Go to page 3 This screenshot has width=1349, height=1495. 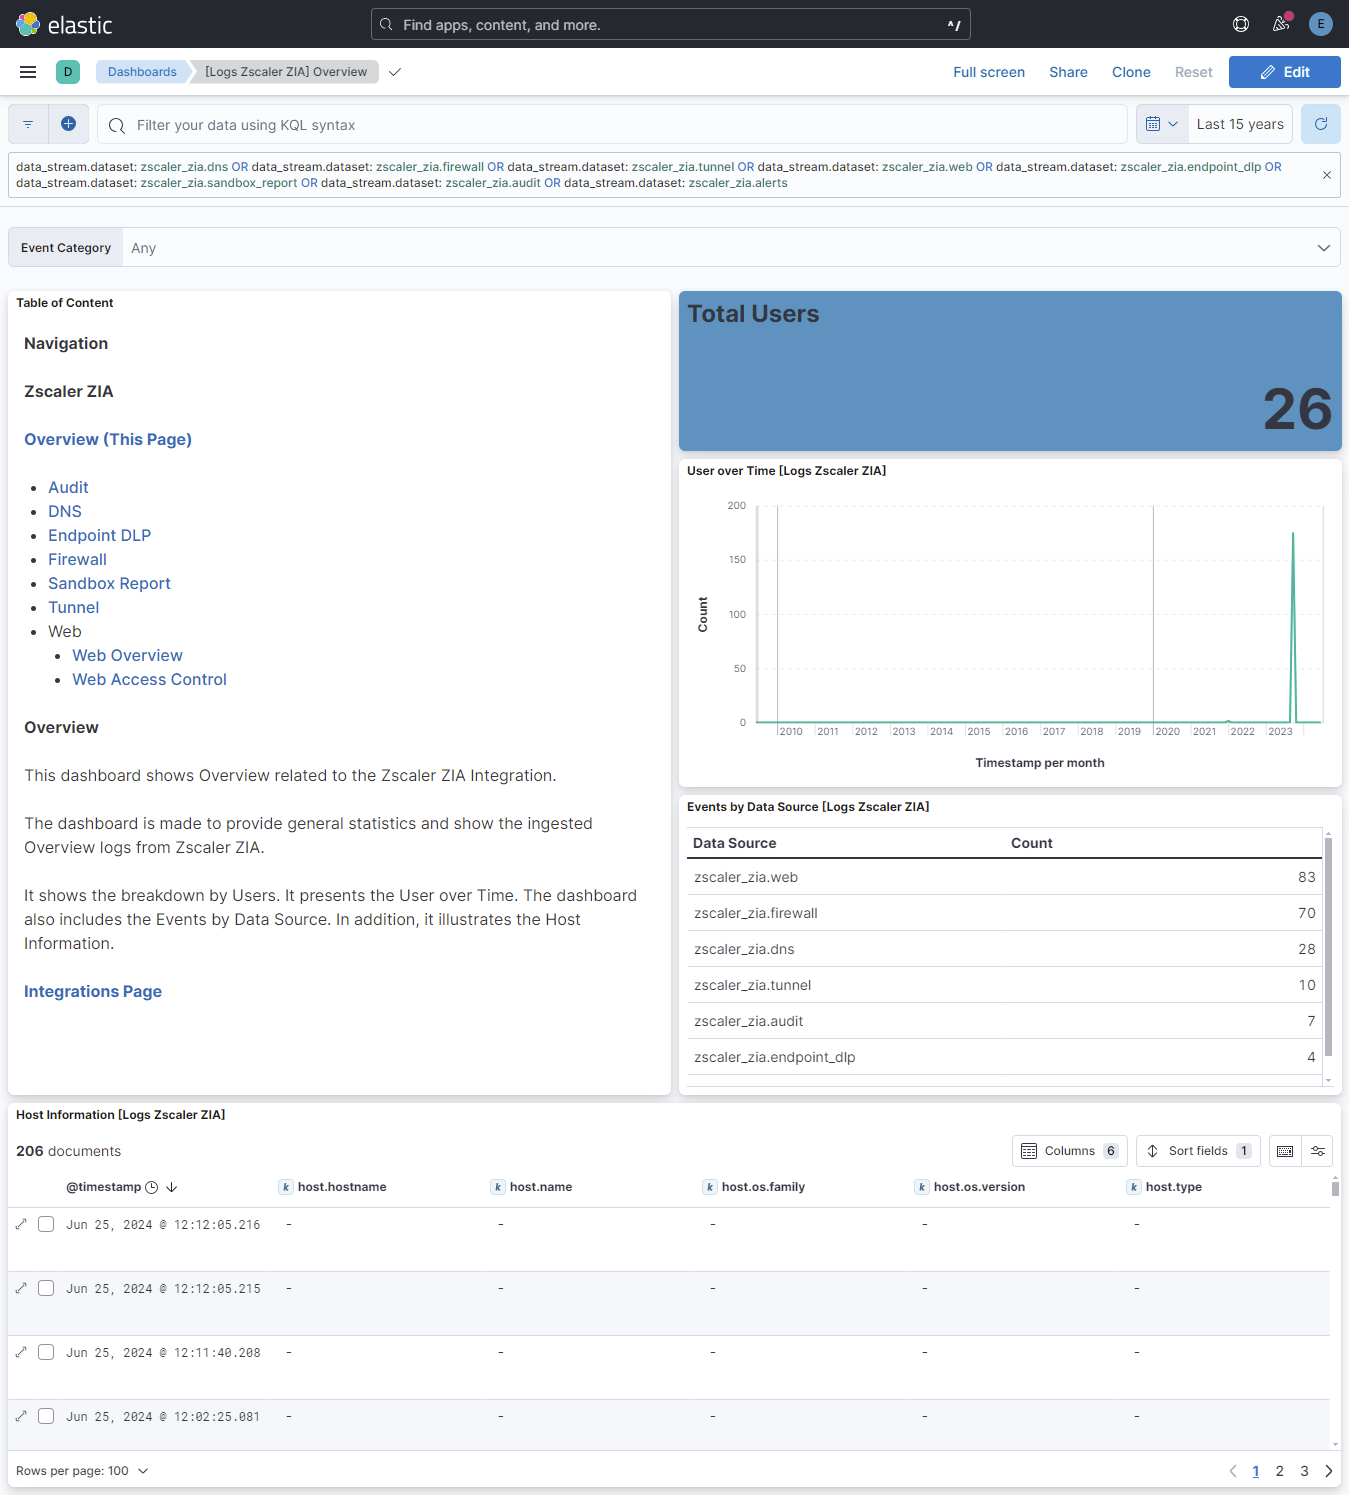click(1304, 1471)
